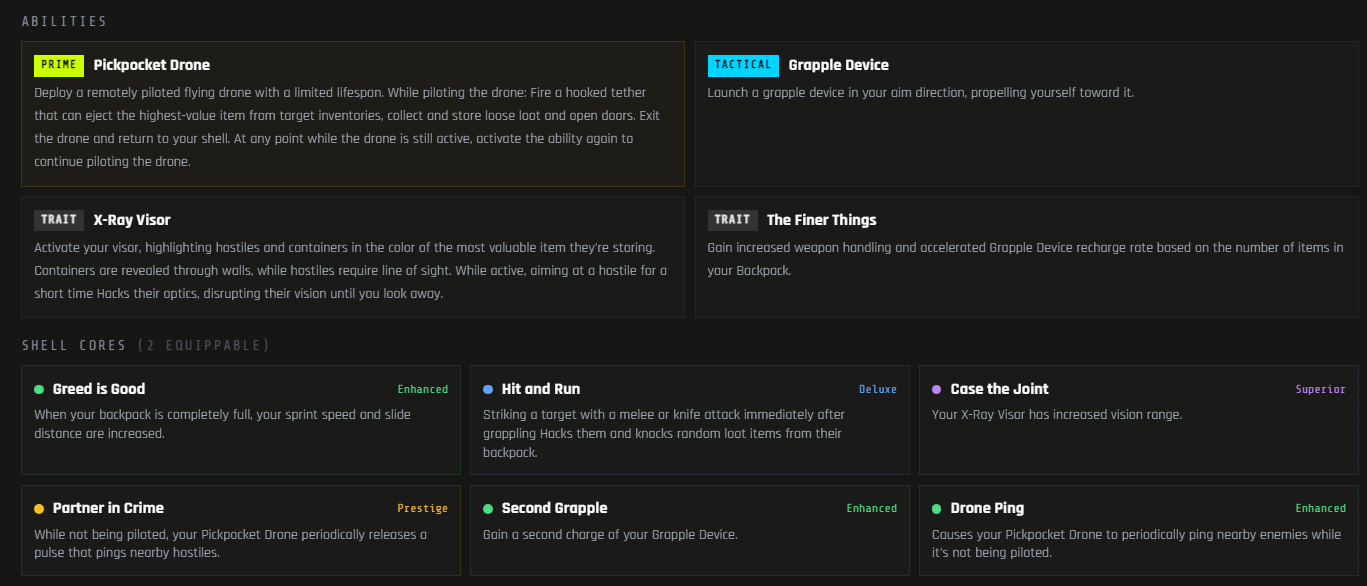Select the Pickpocket Drone ability title
The image size is (1367, 586).
[152, 65]
